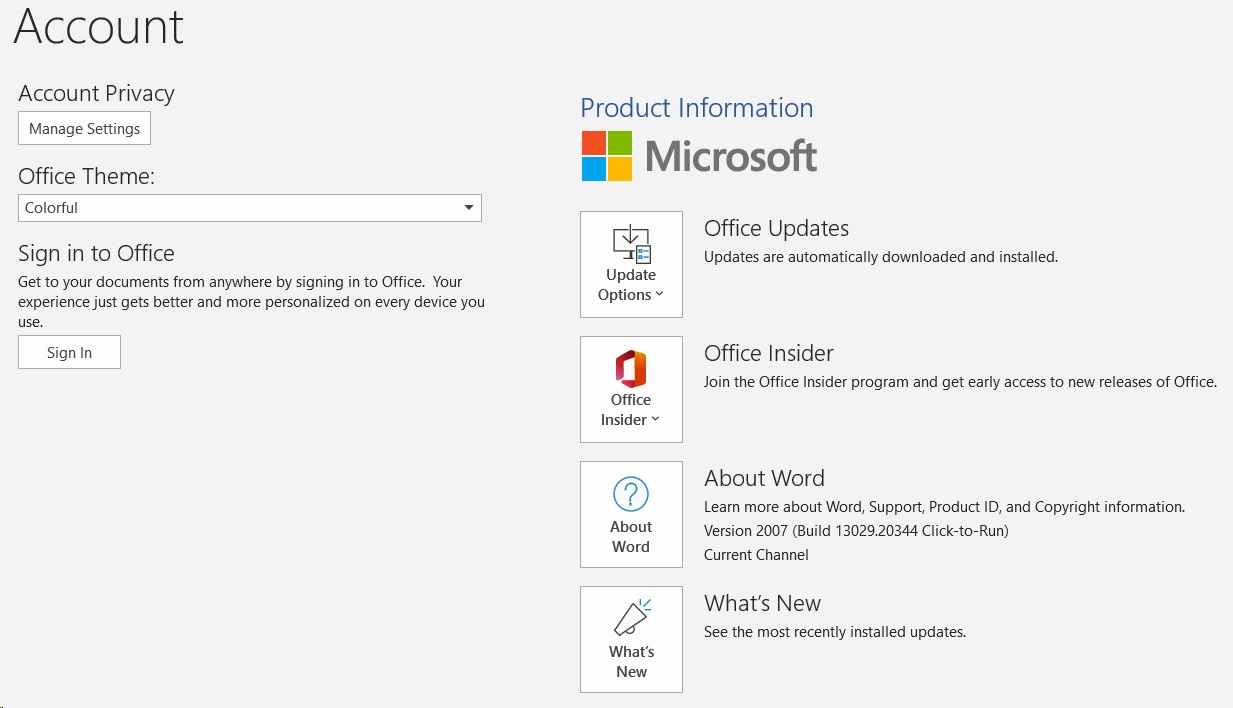
Task: Open the Office Theme Colorful dropdown
Action: tap(250, 208)
